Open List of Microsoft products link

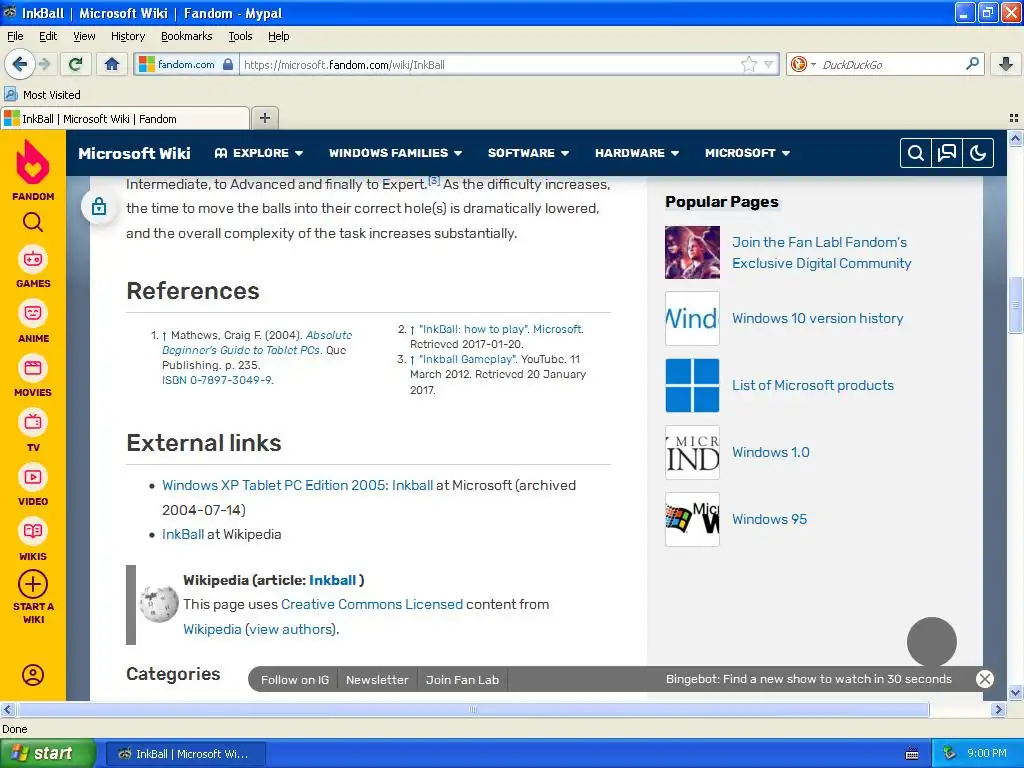point(812,385)
